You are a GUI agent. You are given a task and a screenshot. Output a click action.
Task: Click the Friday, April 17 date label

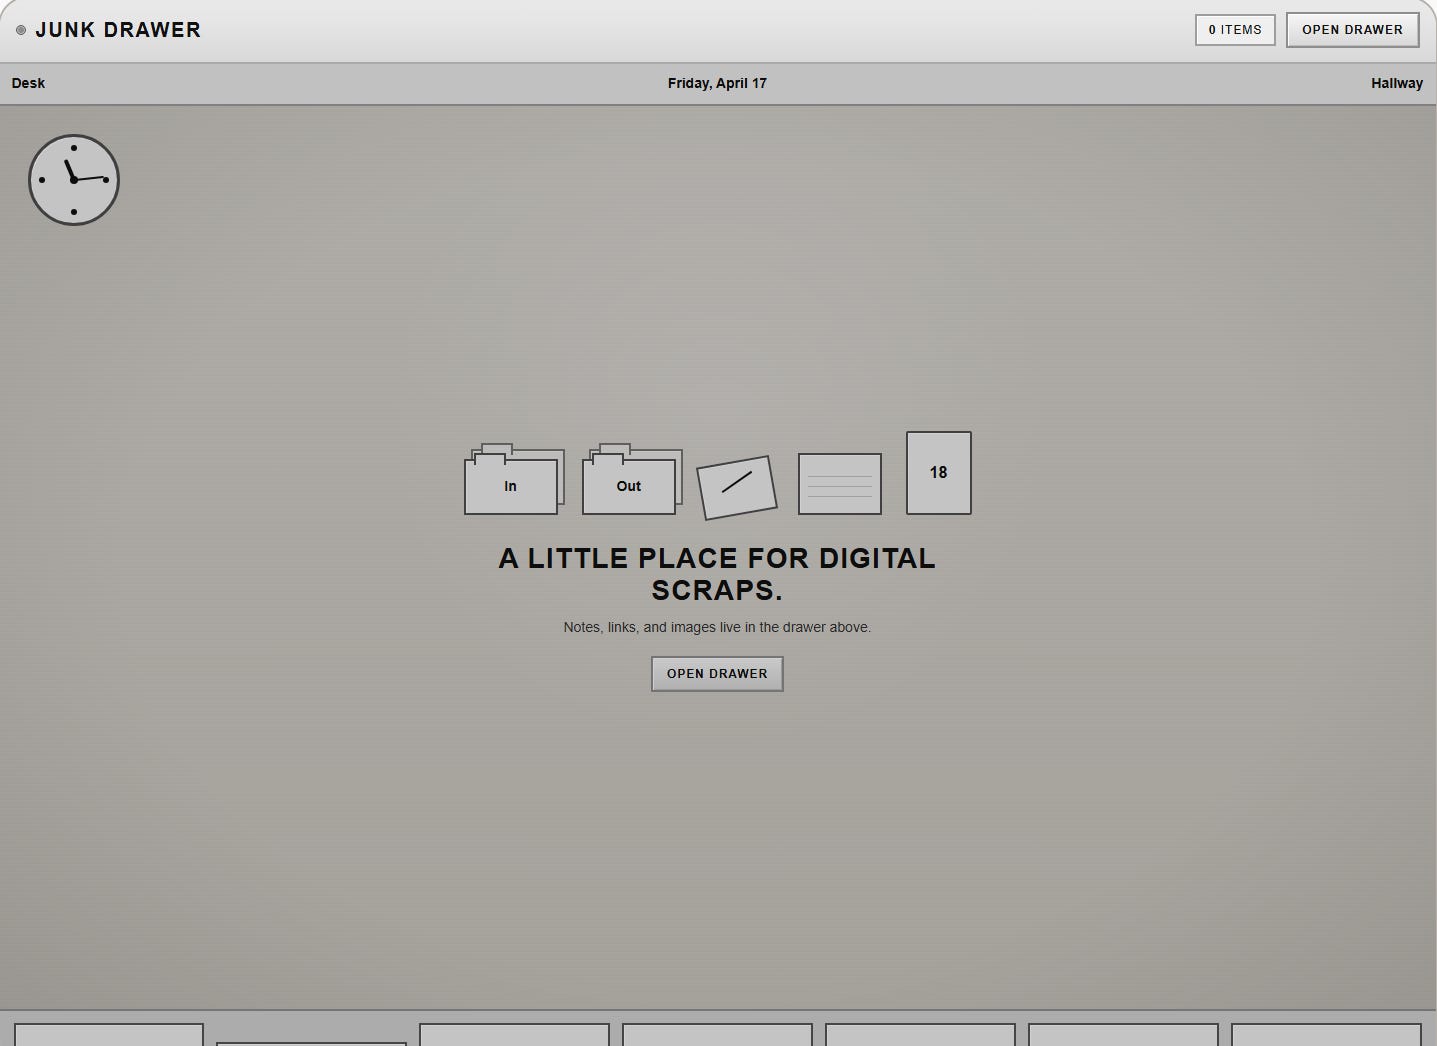click(x=717, y=83)
